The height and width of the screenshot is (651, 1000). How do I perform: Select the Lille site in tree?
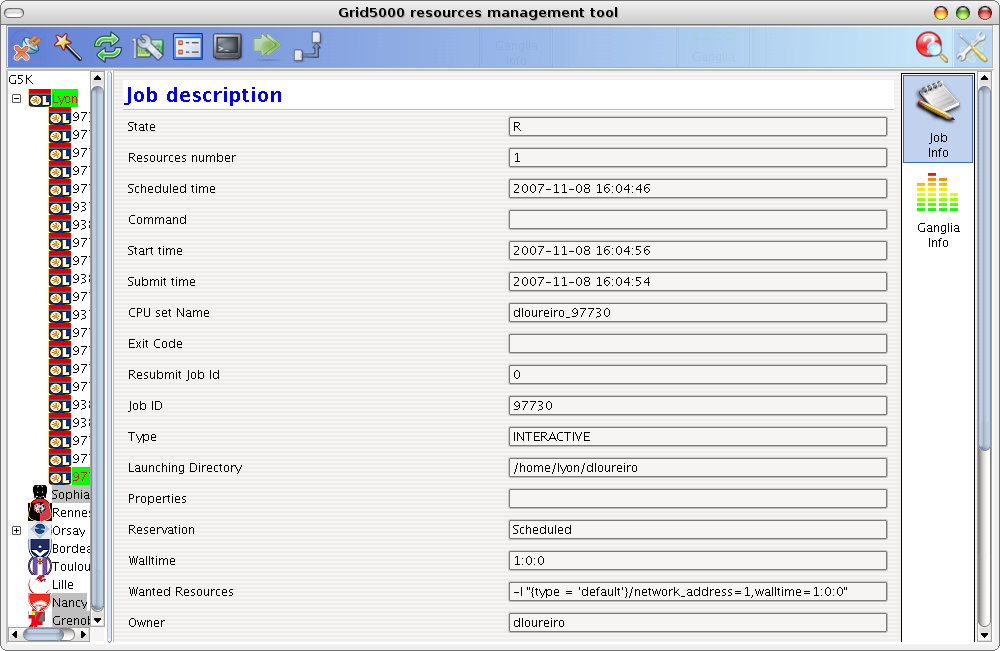62,584
